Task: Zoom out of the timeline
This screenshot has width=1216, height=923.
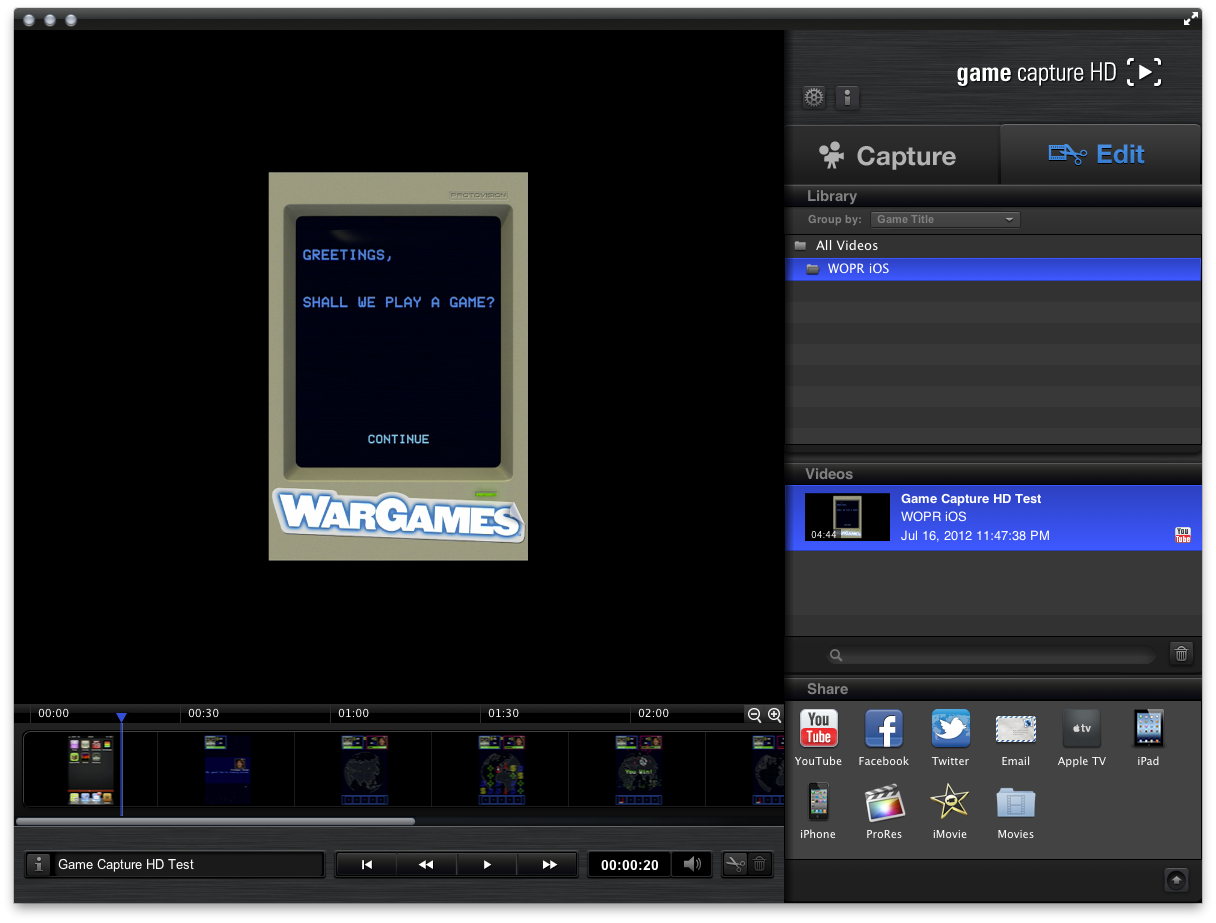Action: [755, 714]
